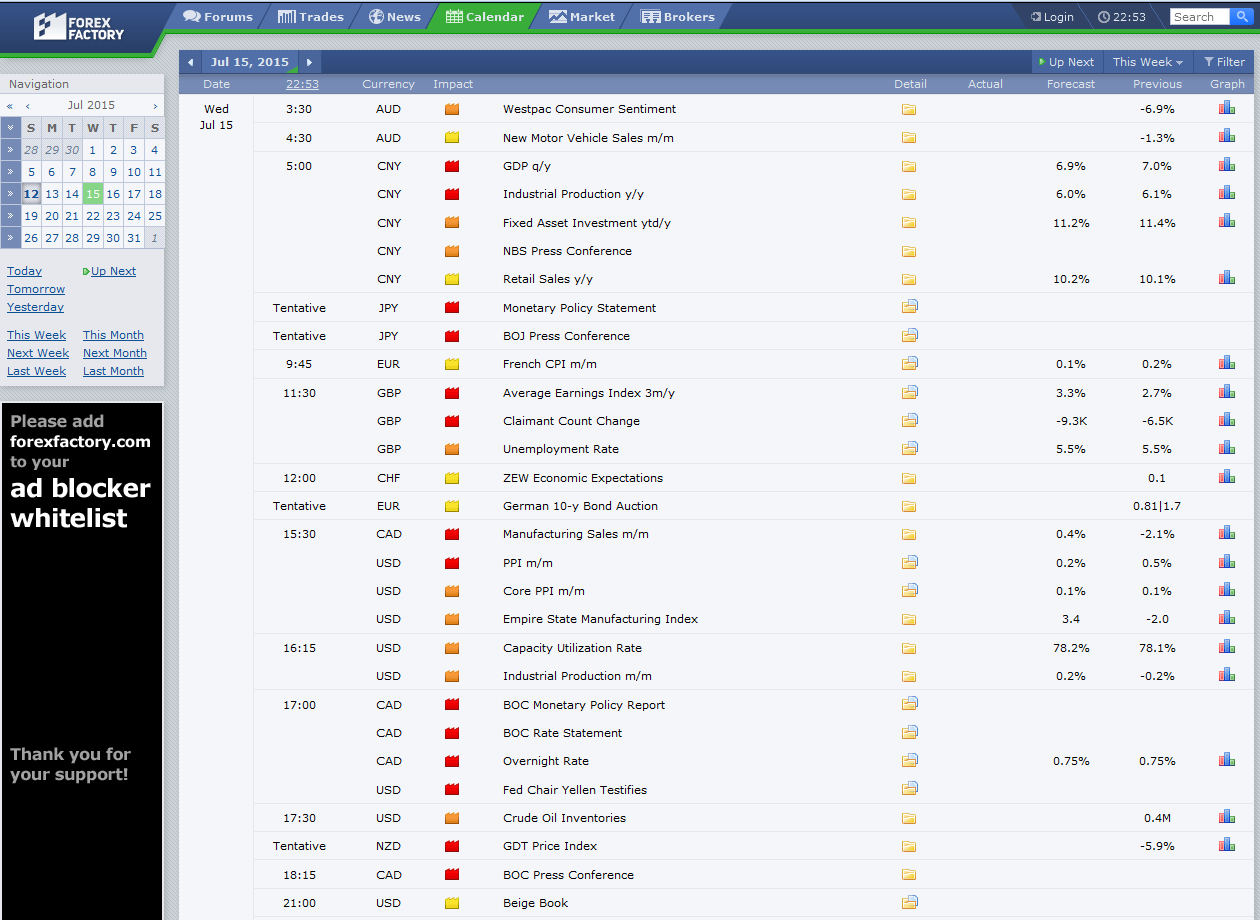Open the Market tab
This screenshot has height=920, width=1260.
click(582, 17)
